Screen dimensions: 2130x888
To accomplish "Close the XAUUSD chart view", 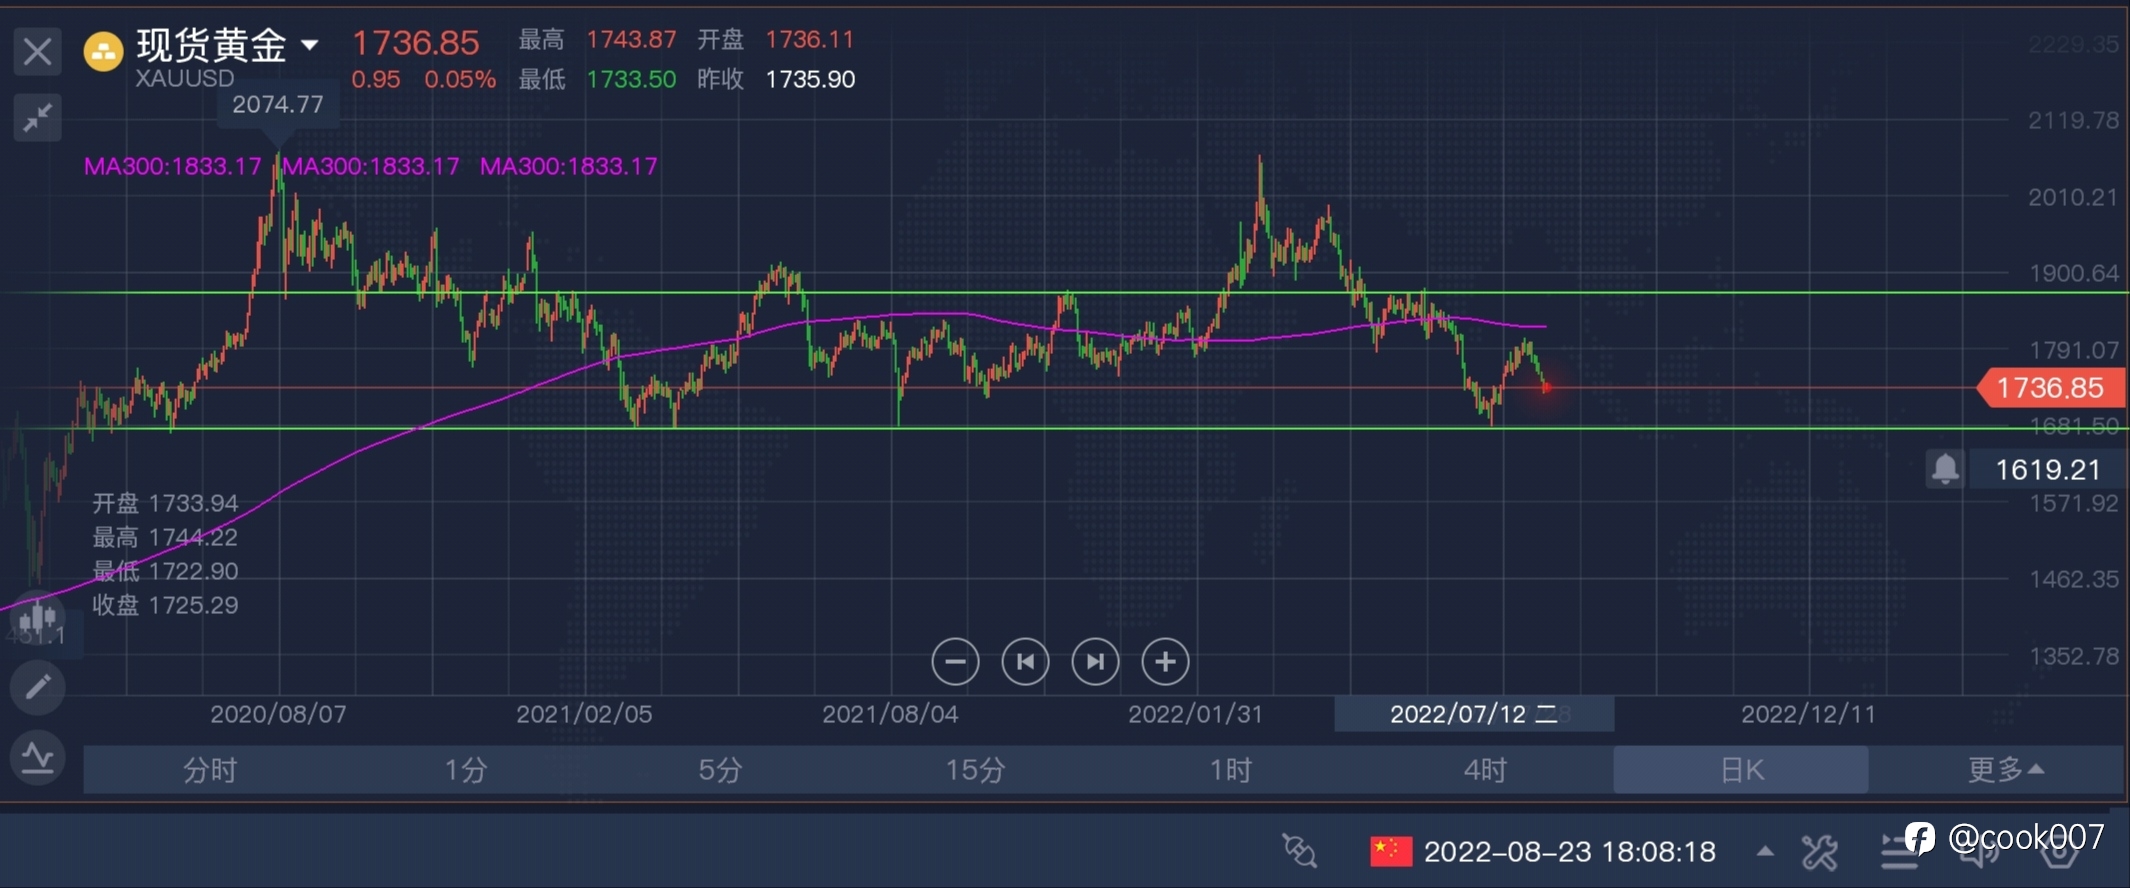I will [37, 51].
